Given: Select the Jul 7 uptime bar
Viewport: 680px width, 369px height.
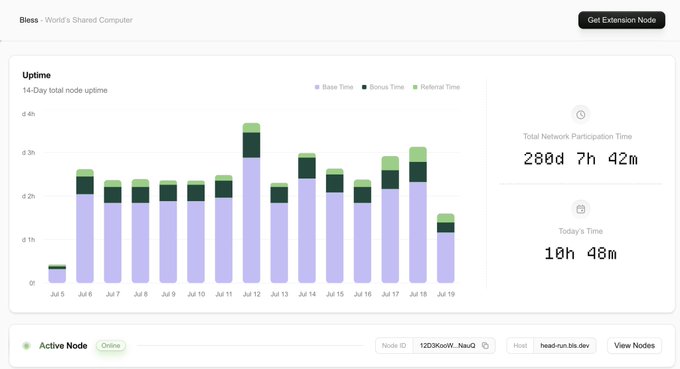Looking at the screenshot, I should coord(113,232).
